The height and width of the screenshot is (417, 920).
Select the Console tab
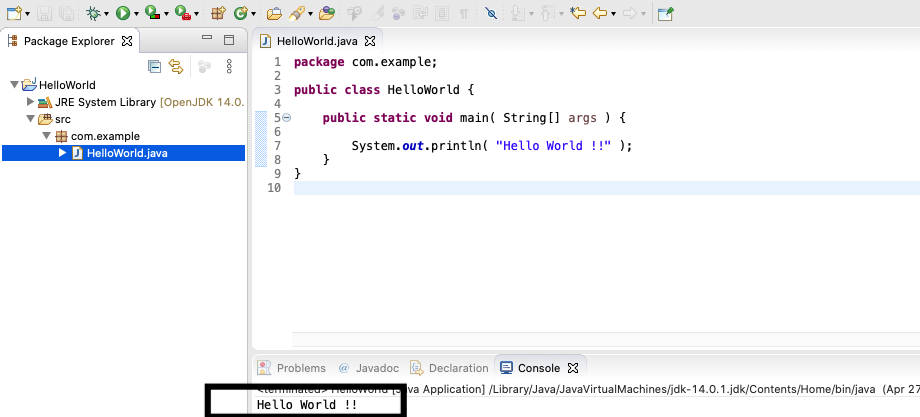coord(539,368)
